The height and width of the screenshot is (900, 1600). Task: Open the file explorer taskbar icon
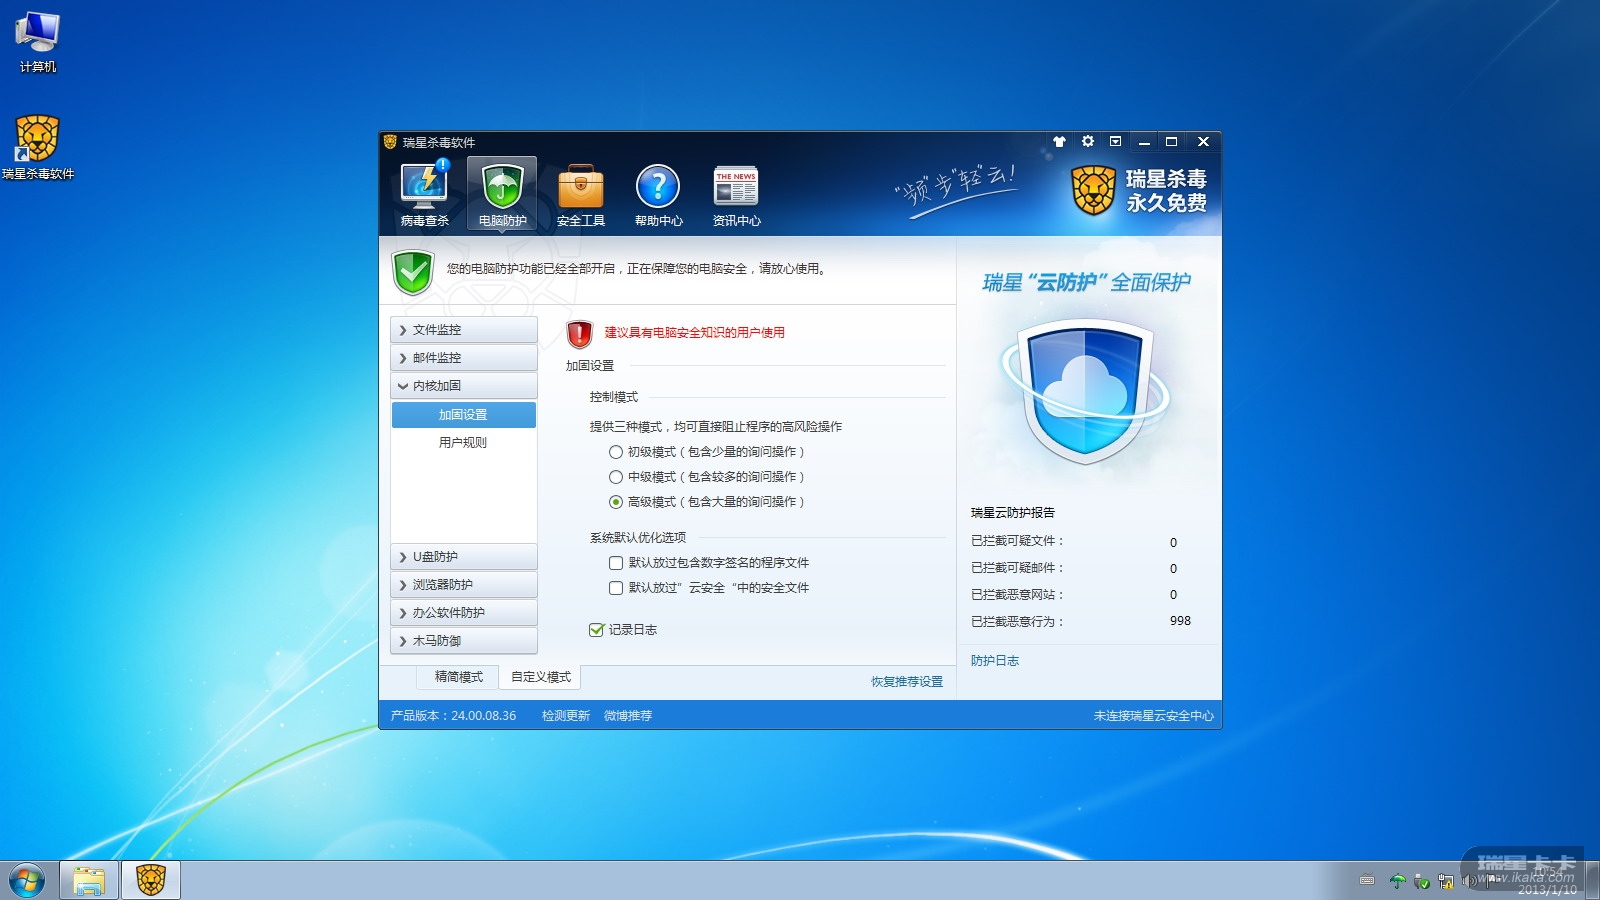click(89, 881)
